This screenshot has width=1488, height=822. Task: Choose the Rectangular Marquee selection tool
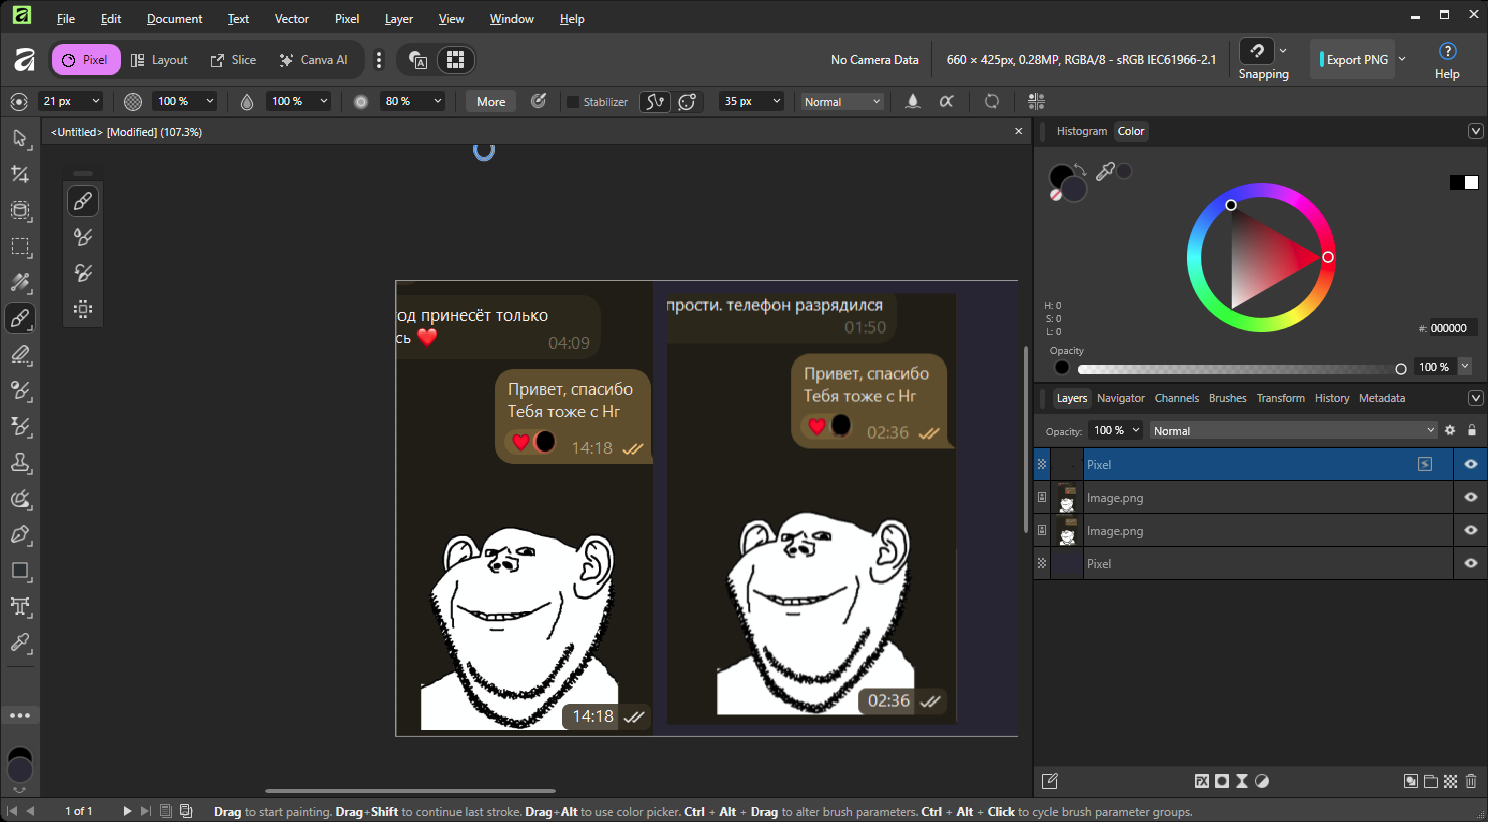coord(20,246)
